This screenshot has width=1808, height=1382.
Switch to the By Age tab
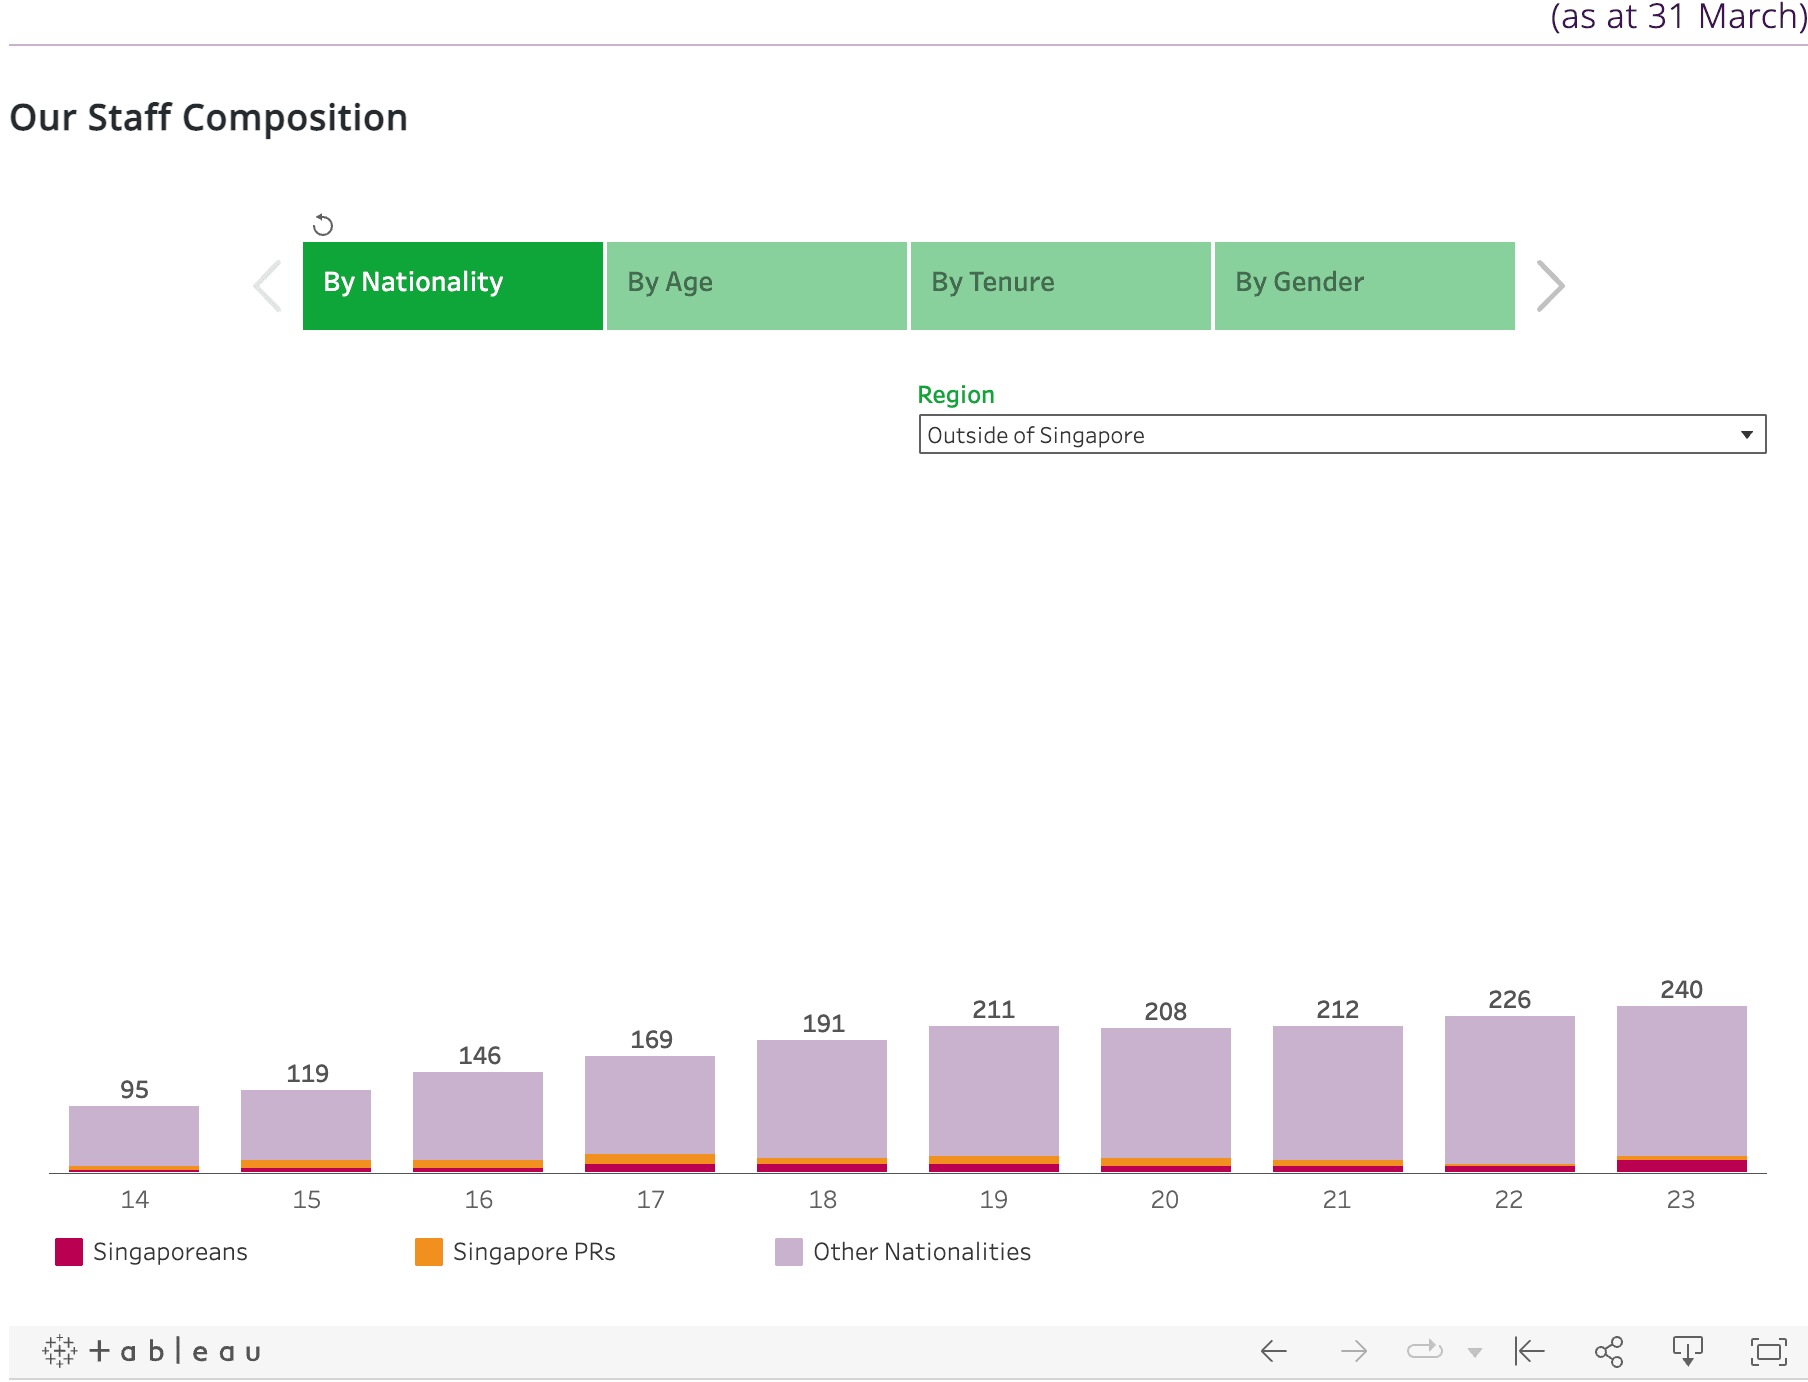tap(757, 286)
